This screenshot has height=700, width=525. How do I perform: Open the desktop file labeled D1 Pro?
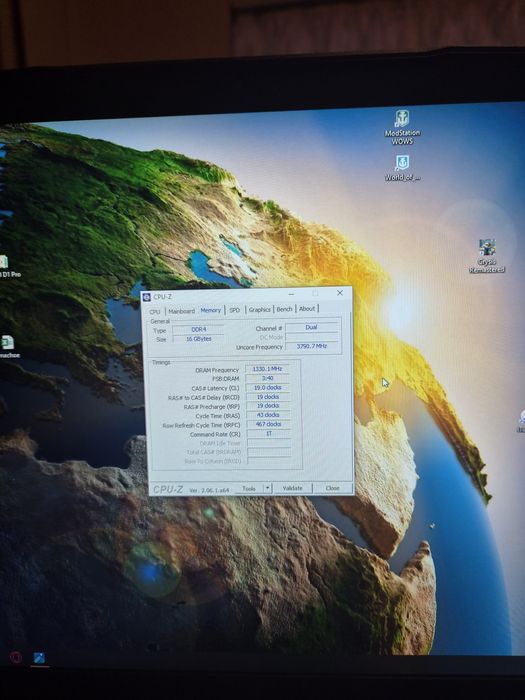tap(7, 267)
